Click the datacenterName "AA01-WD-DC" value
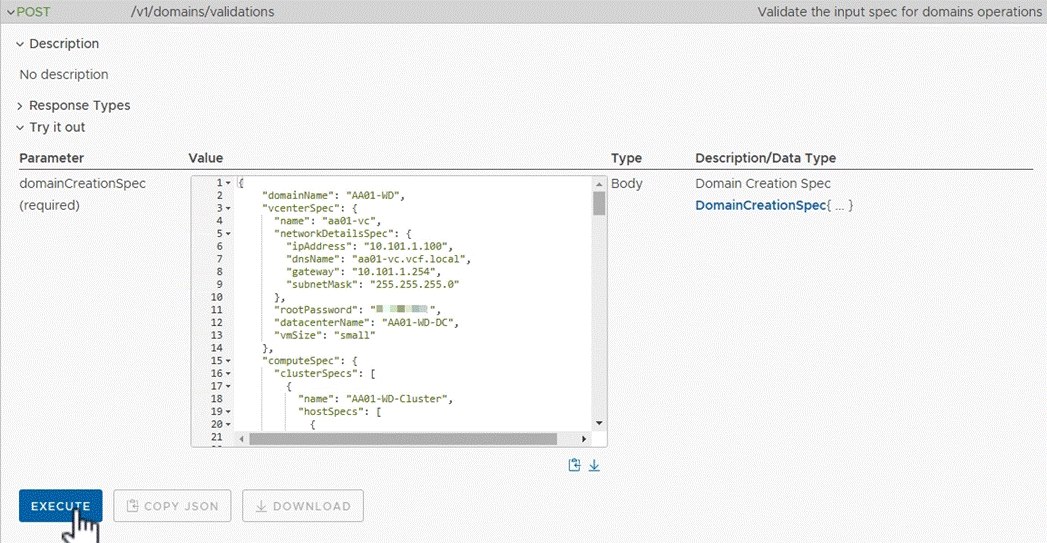 click(x=418, y=323)
